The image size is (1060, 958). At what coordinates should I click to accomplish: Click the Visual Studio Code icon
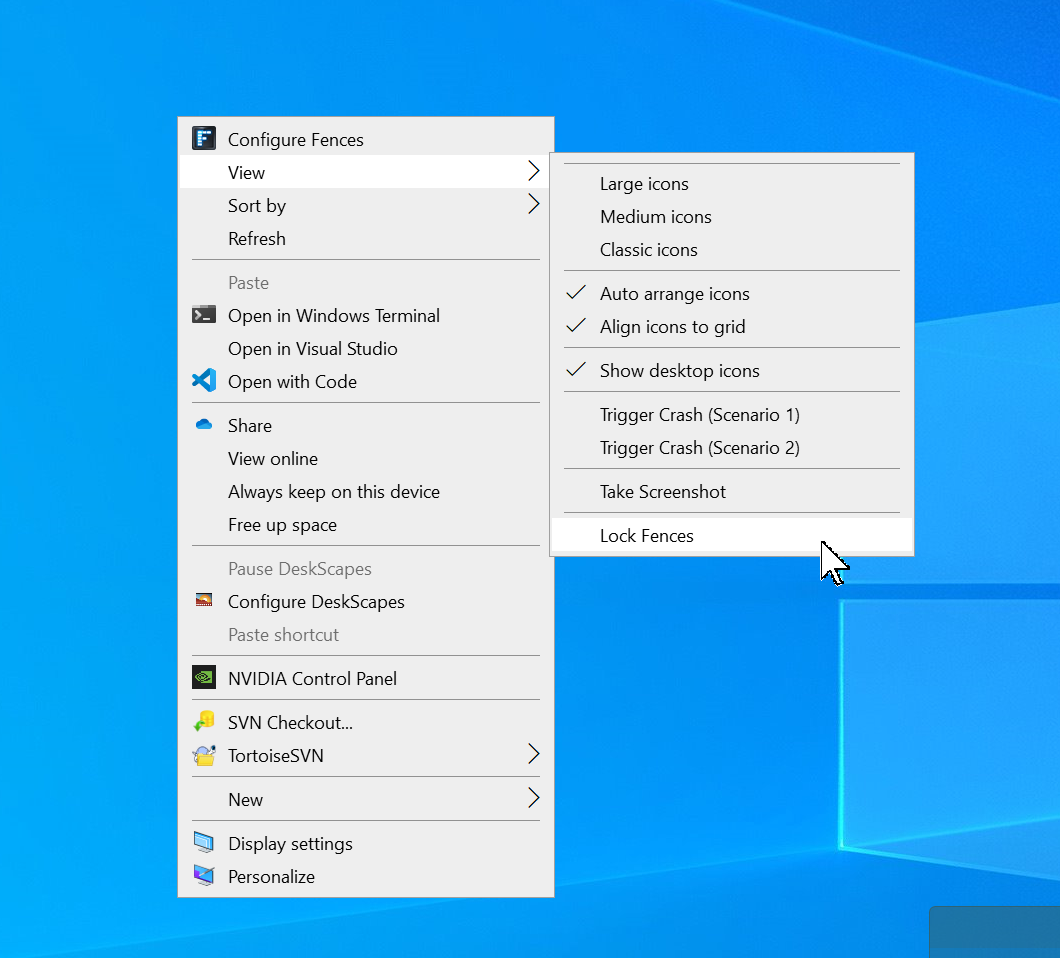[203, 381]
